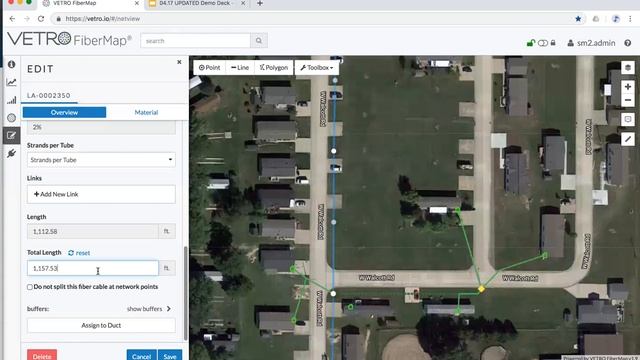
Task: Flip the header toggle switch
Action: [543, 43]
